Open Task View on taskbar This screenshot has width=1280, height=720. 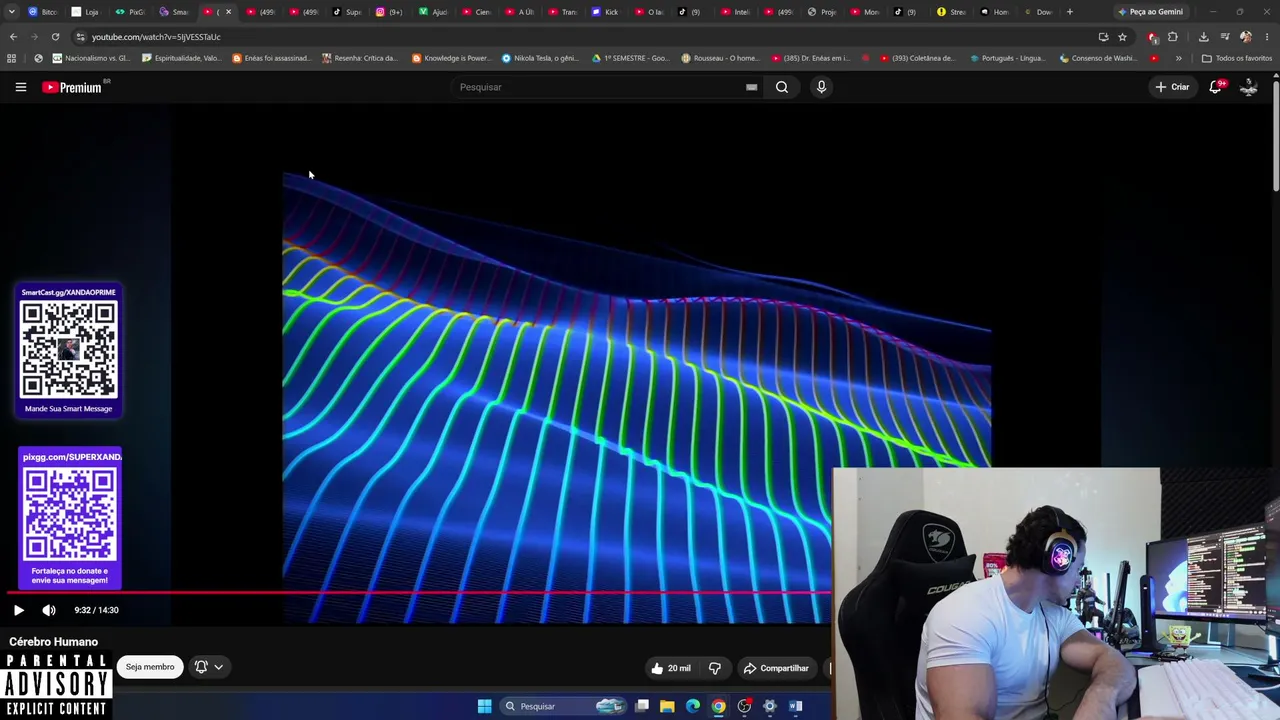click(x=642, y=706)
